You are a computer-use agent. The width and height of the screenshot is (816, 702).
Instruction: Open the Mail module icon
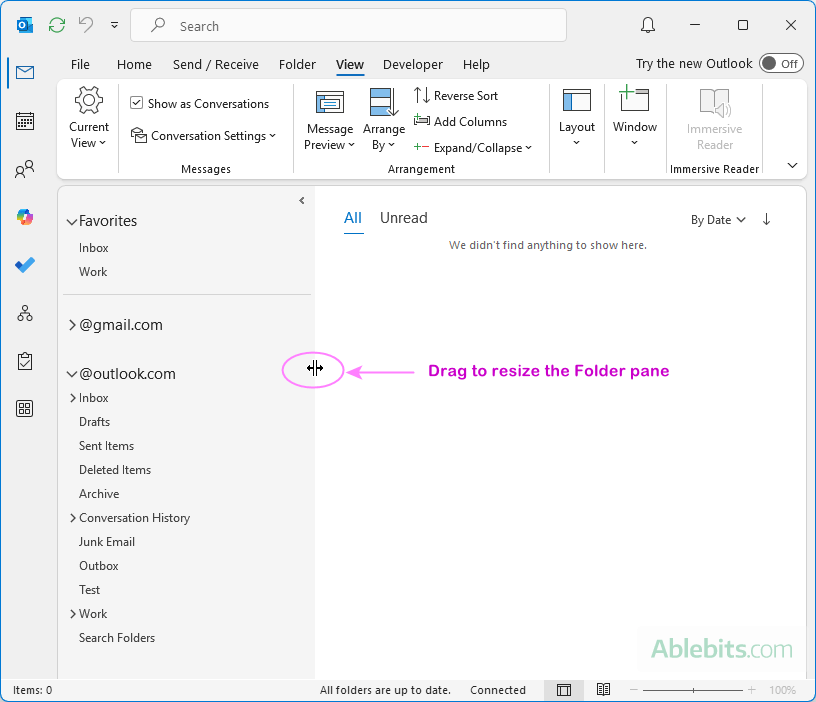[x=25, y=72]
